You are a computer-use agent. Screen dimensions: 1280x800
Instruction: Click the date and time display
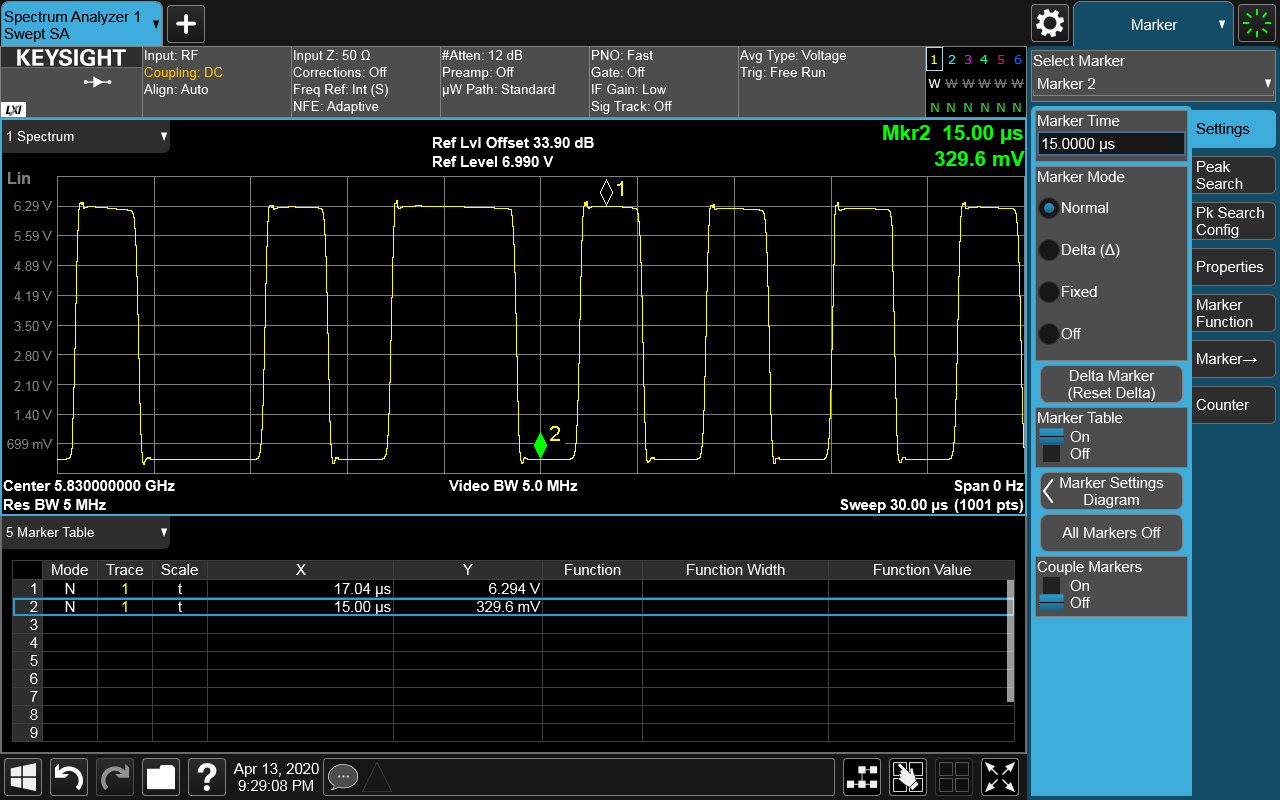coord(276,777)
